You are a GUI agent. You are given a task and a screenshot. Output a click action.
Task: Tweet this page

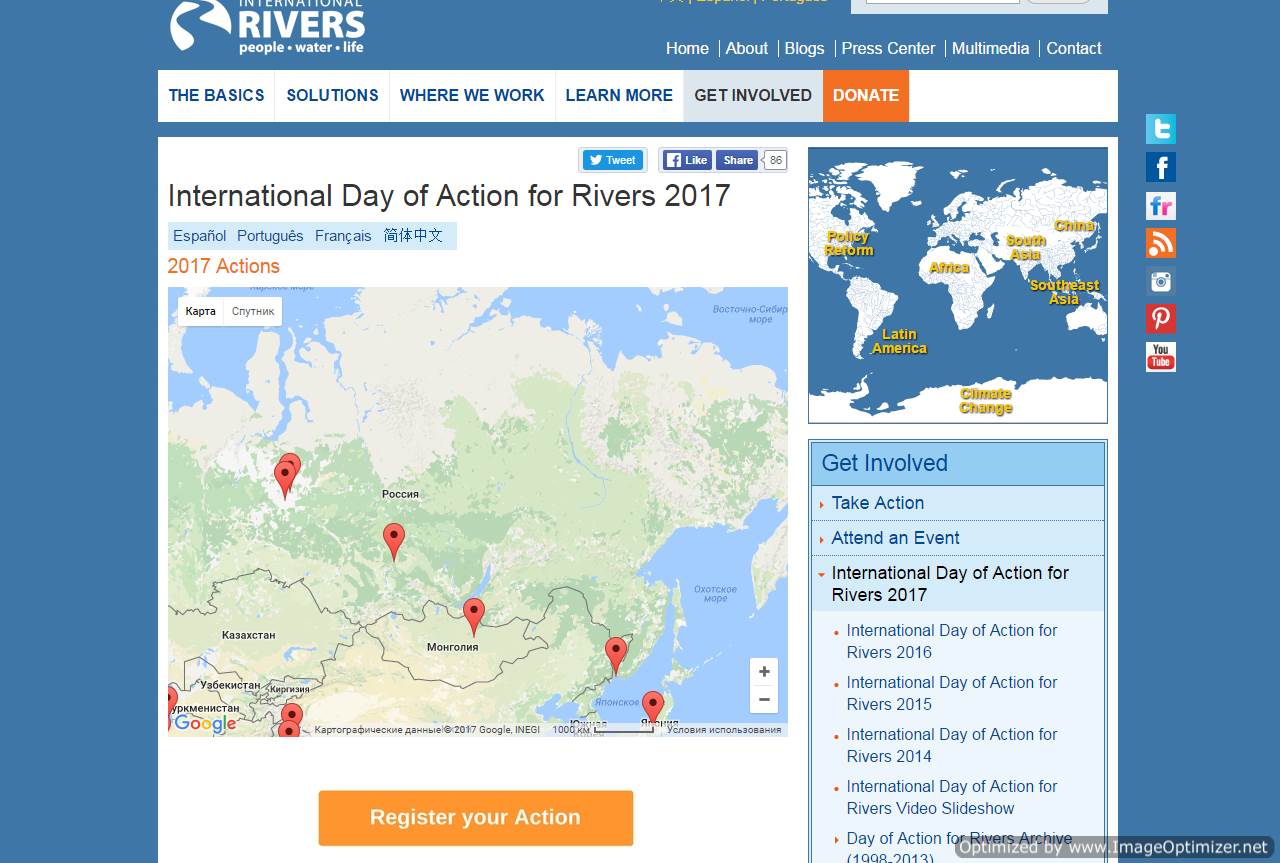[612, 160]
